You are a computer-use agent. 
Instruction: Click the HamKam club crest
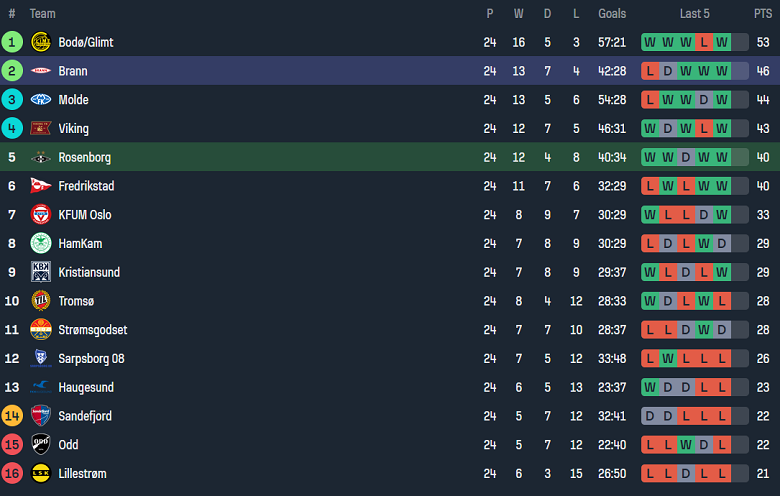[41, 243]
